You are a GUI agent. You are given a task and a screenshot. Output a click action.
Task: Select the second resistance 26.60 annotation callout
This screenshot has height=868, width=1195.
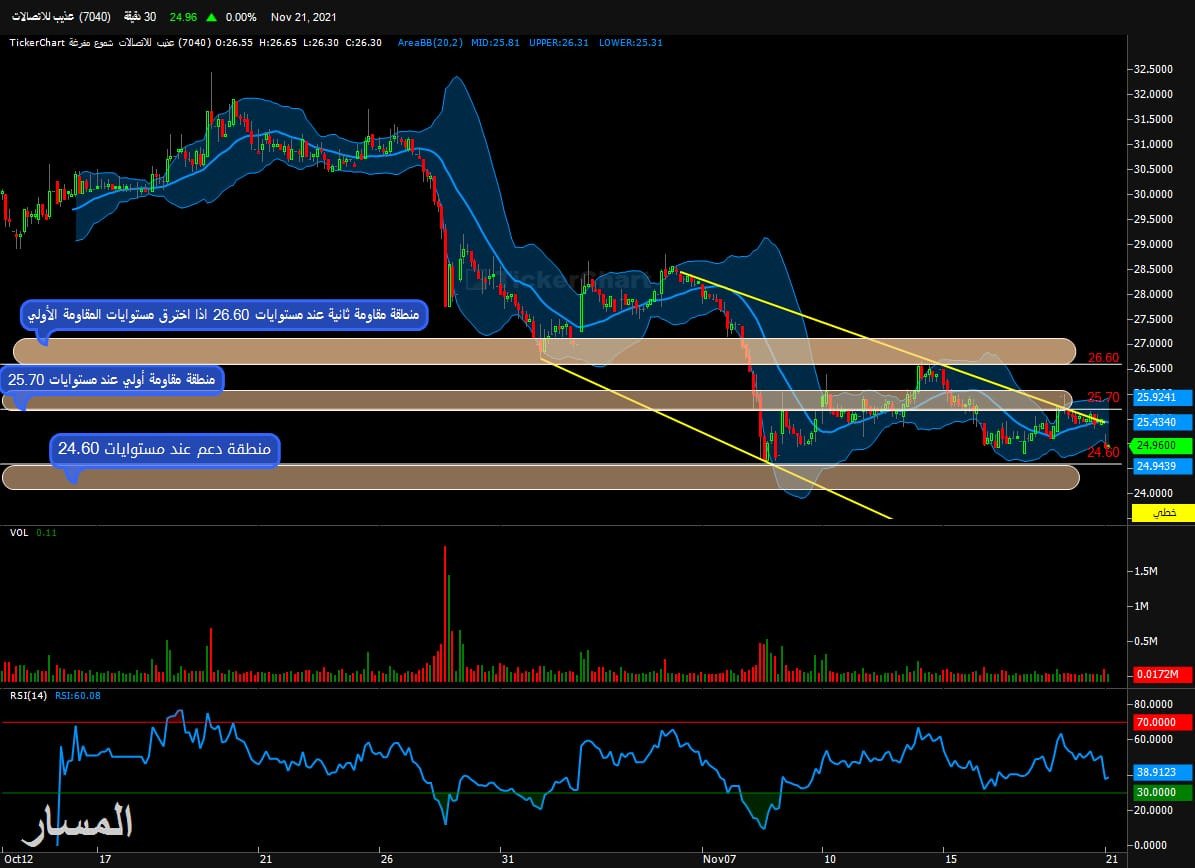click(x=224, y=315)
